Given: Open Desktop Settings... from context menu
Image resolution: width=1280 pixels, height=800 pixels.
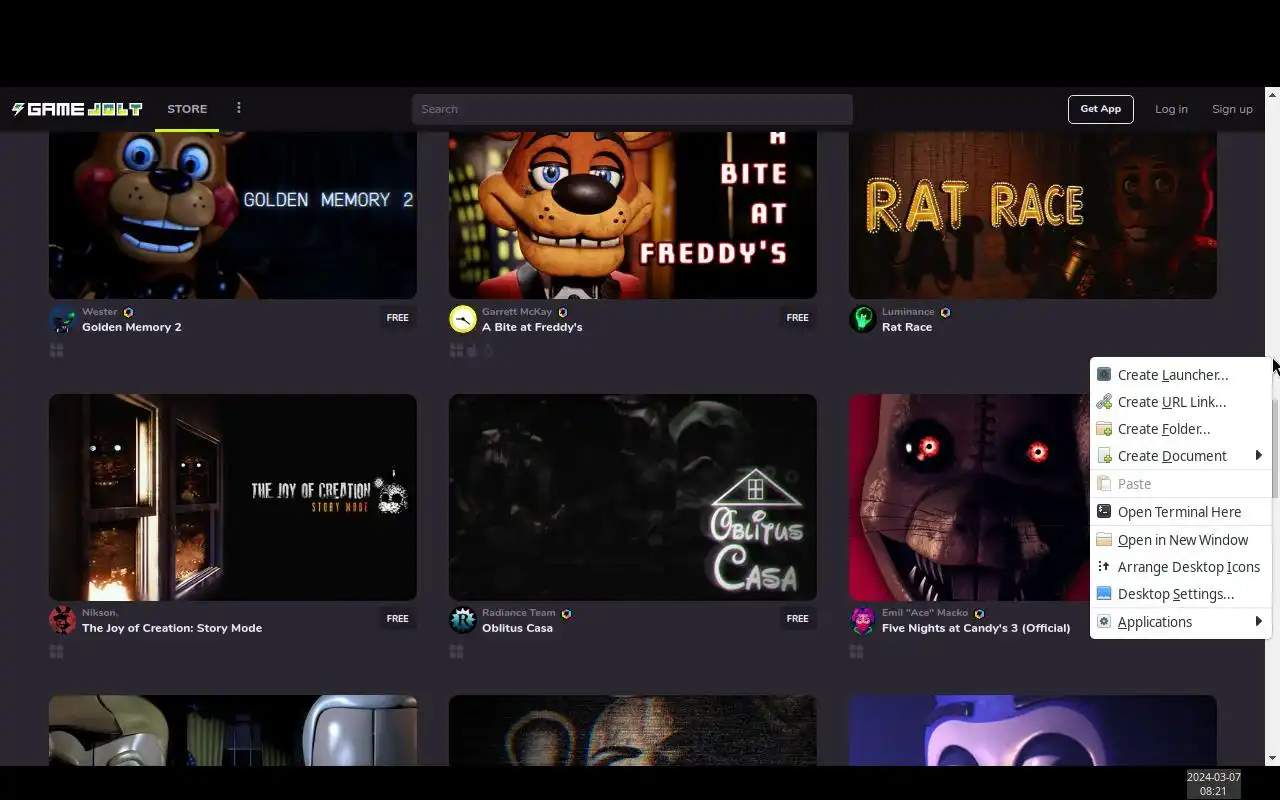Looking at the screenshot, I should [x=1180, y=594].
